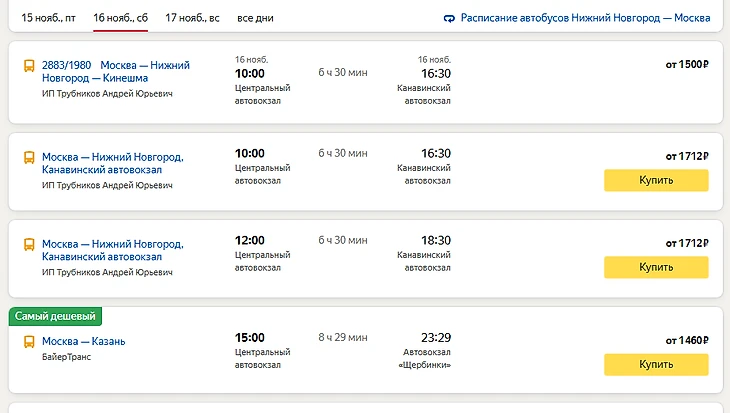The image size is (730, 413).
Task: Open Расписание автобусов Нижний Новгород — Москва link
Action: [585, 19]
